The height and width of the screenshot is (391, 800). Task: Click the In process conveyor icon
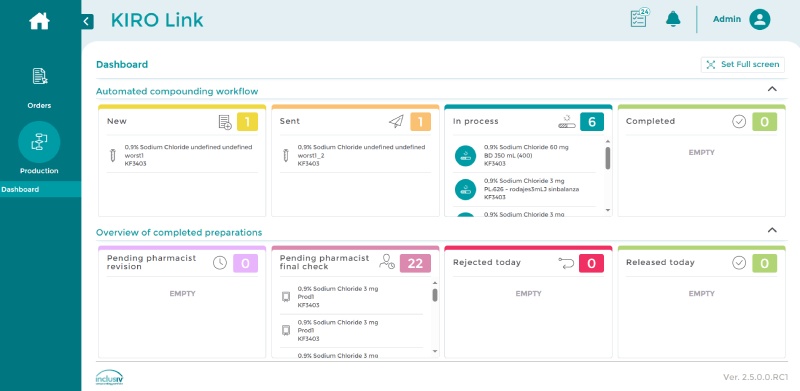coord(567,121)
